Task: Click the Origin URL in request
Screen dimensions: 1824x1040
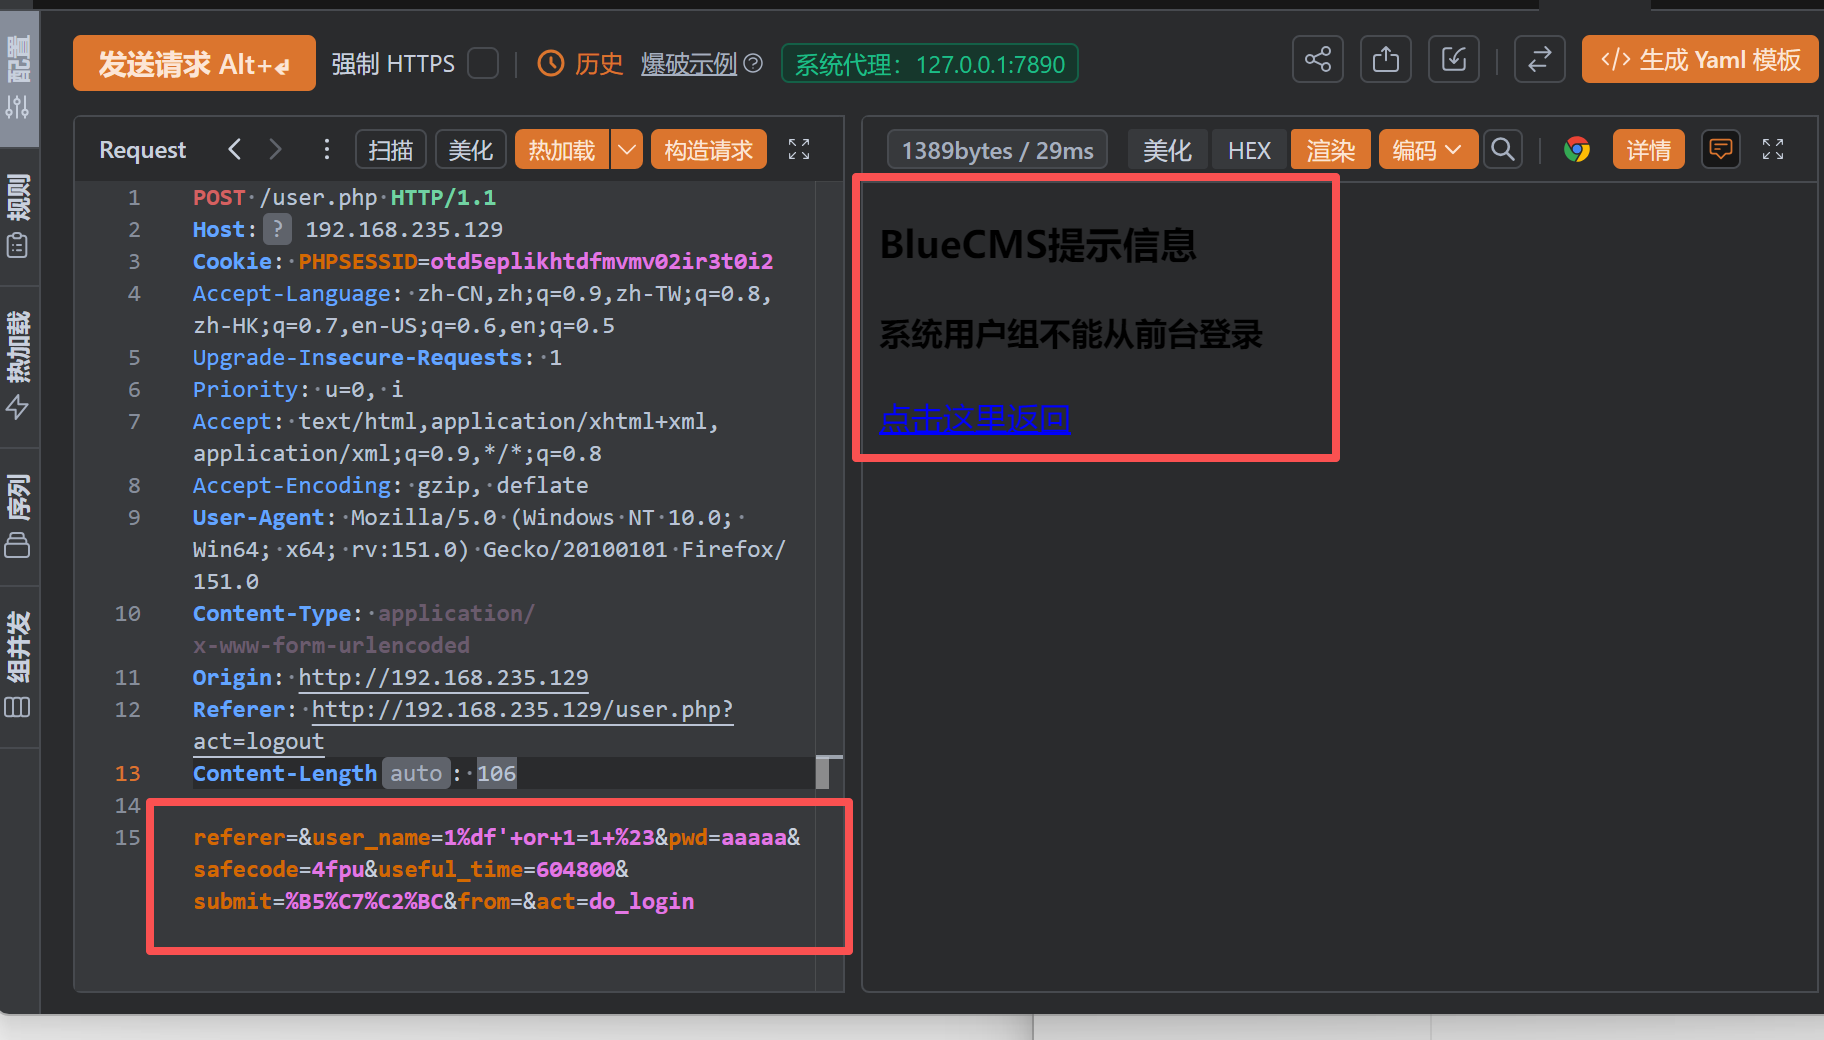Action: click(x=443, y=677)
